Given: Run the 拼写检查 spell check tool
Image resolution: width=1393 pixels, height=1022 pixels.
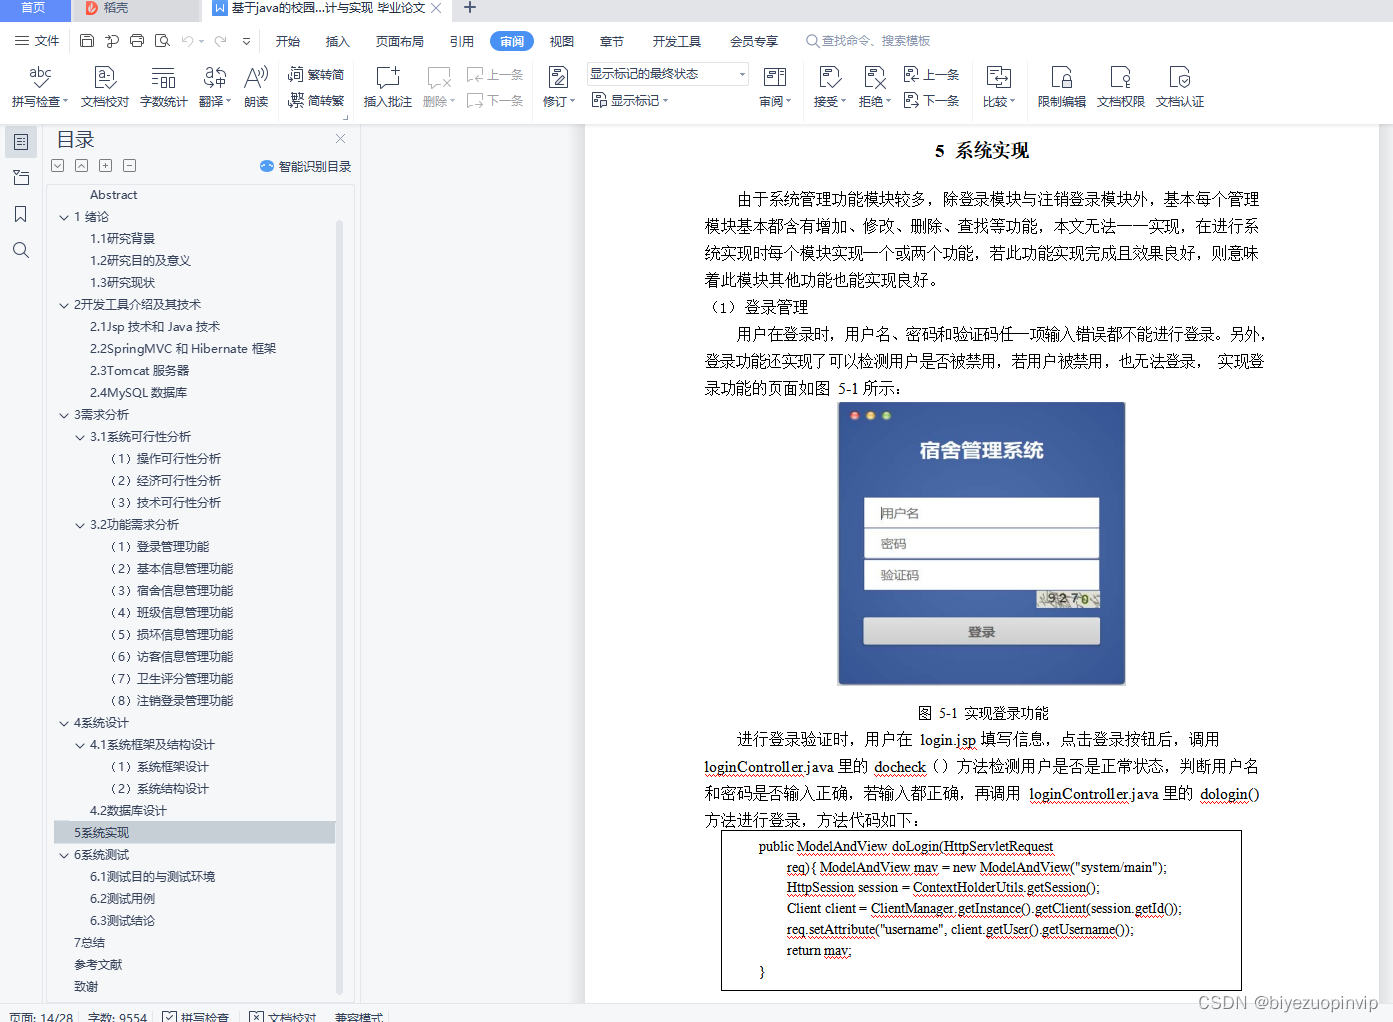Looking at the screenshot, I should coord(40,85).
